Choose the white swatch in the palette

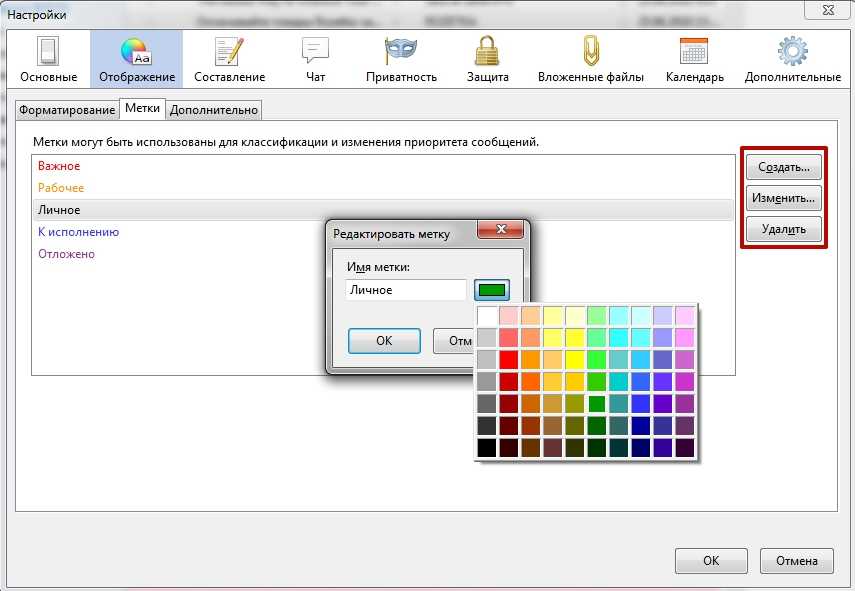coord(487,316)
